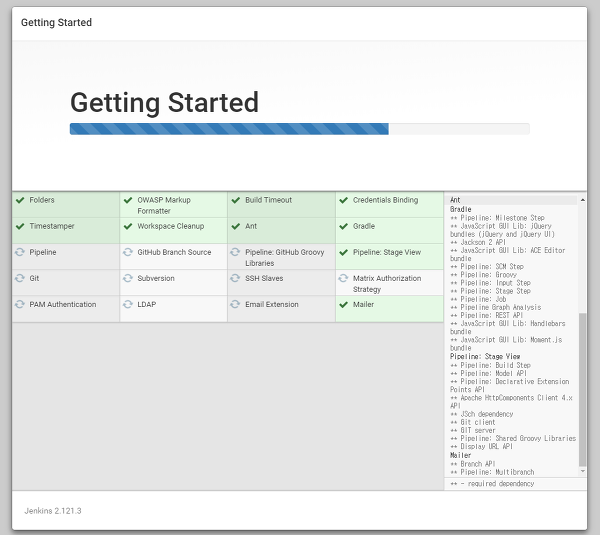This screenshot has height=535, width=600.
Task: Click the log panel scroll-up arrow
Action: click(x=583, y=200)
